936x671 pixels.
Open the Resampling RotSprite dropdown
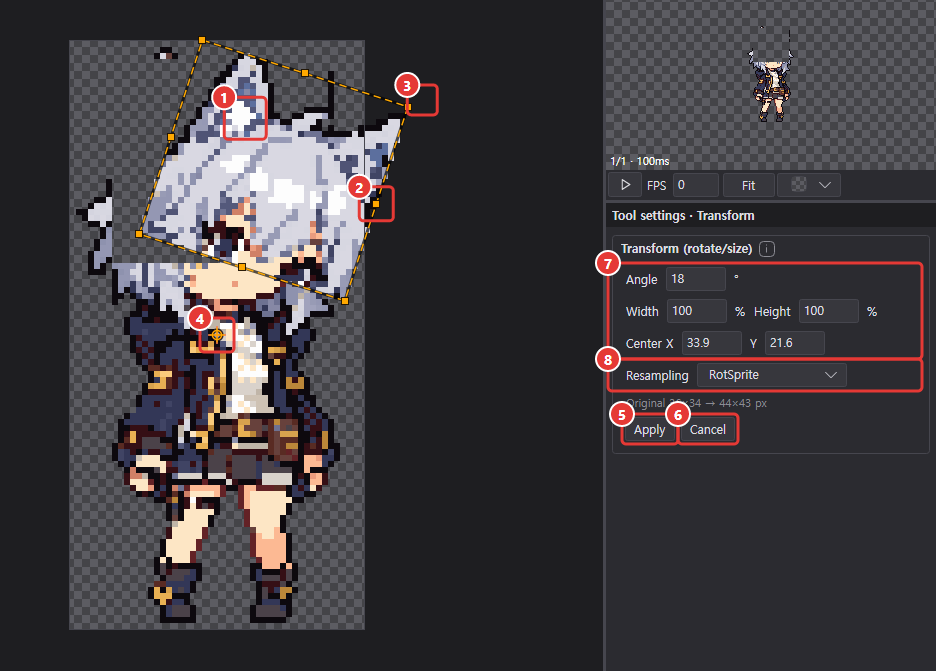click(771, 375)
